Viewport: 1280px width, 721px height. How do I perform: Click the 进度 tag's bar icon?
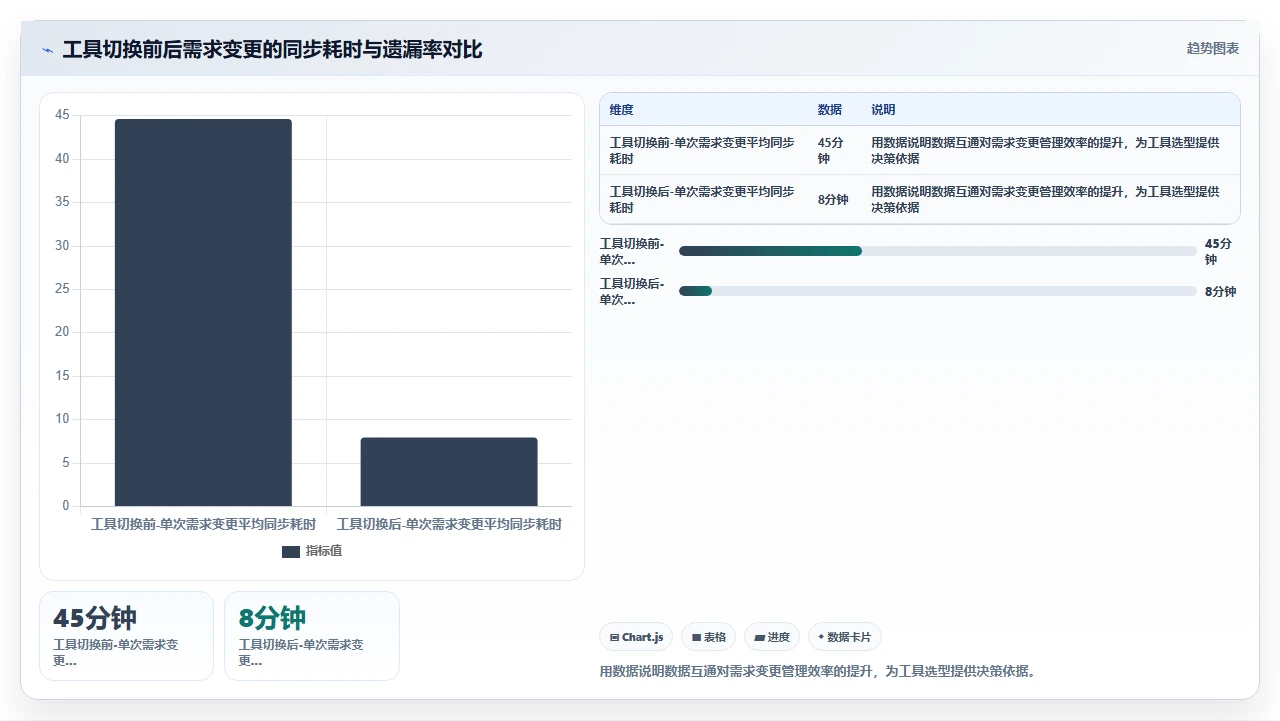tap(759, 637)
